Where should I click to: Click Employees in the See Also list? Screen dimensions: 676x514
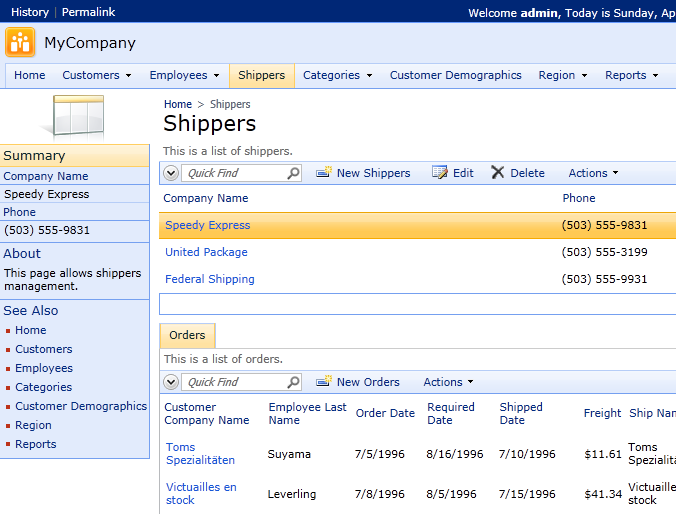[x=44, y=368]
